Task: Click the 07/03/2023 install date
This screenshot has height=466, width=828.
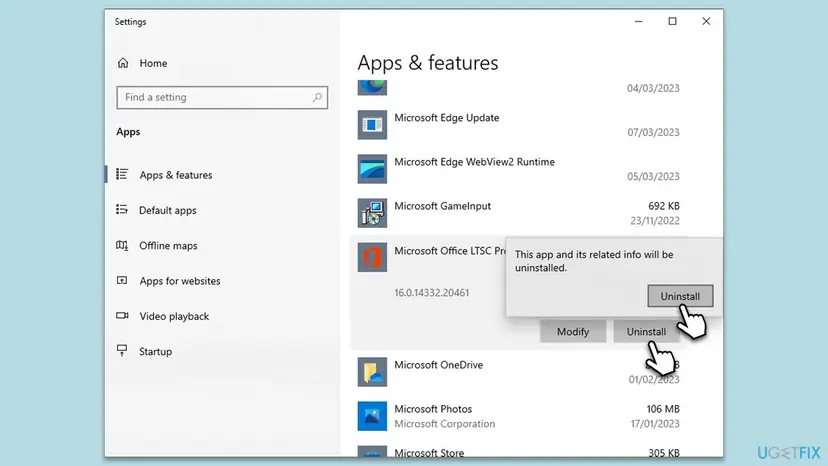Action: point(653,132)
